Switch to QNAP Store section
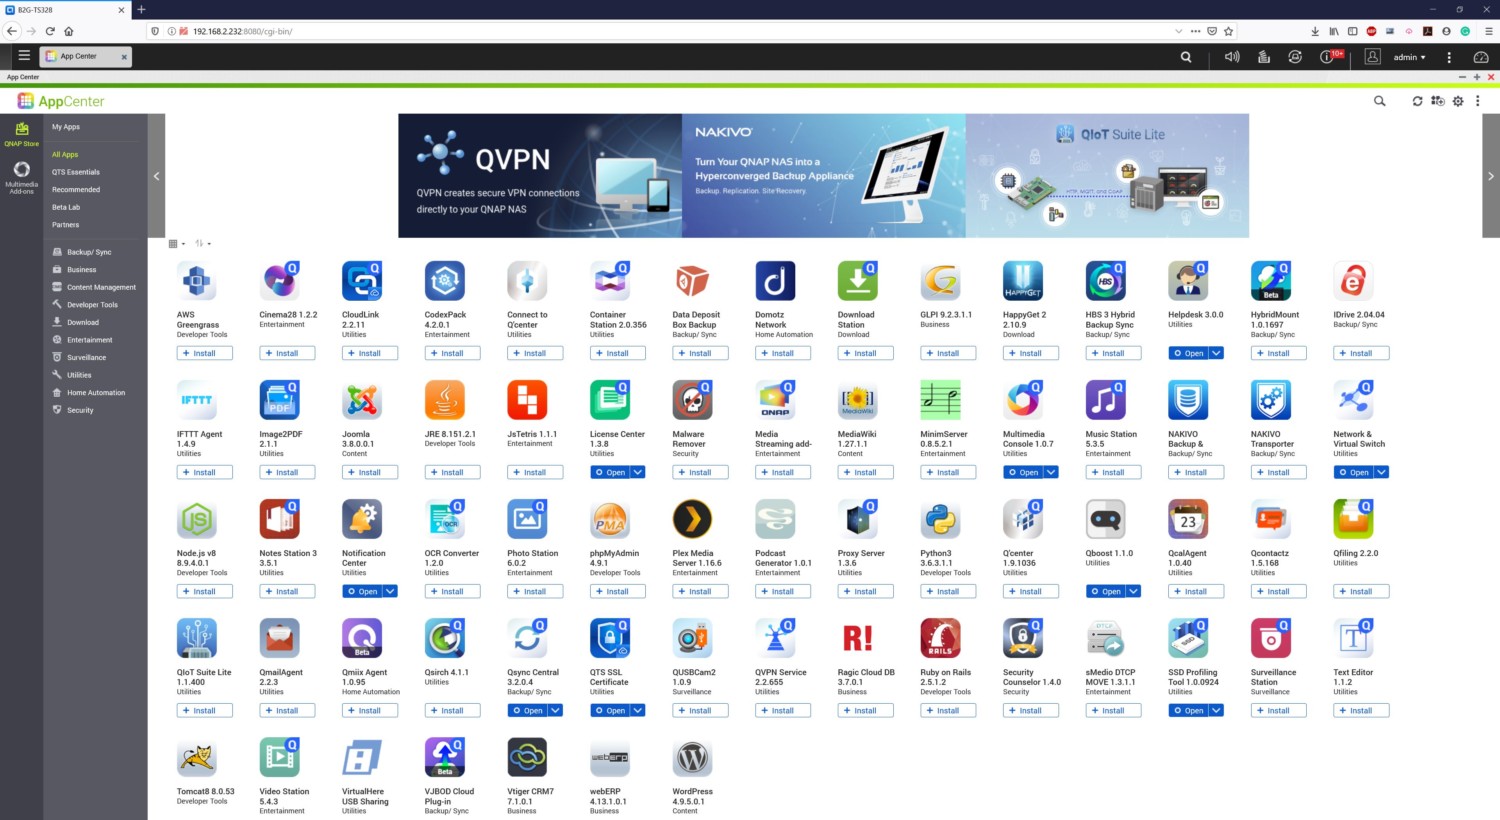1500x820 pixels. point(21,134)
